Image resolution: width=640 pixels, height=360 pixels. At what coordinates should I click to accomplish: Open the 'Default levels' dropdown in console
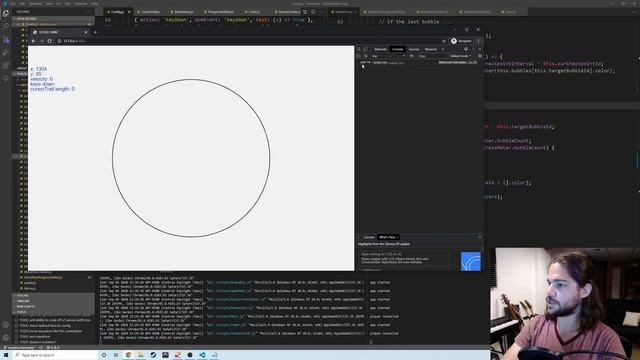[x=460, y=56]
